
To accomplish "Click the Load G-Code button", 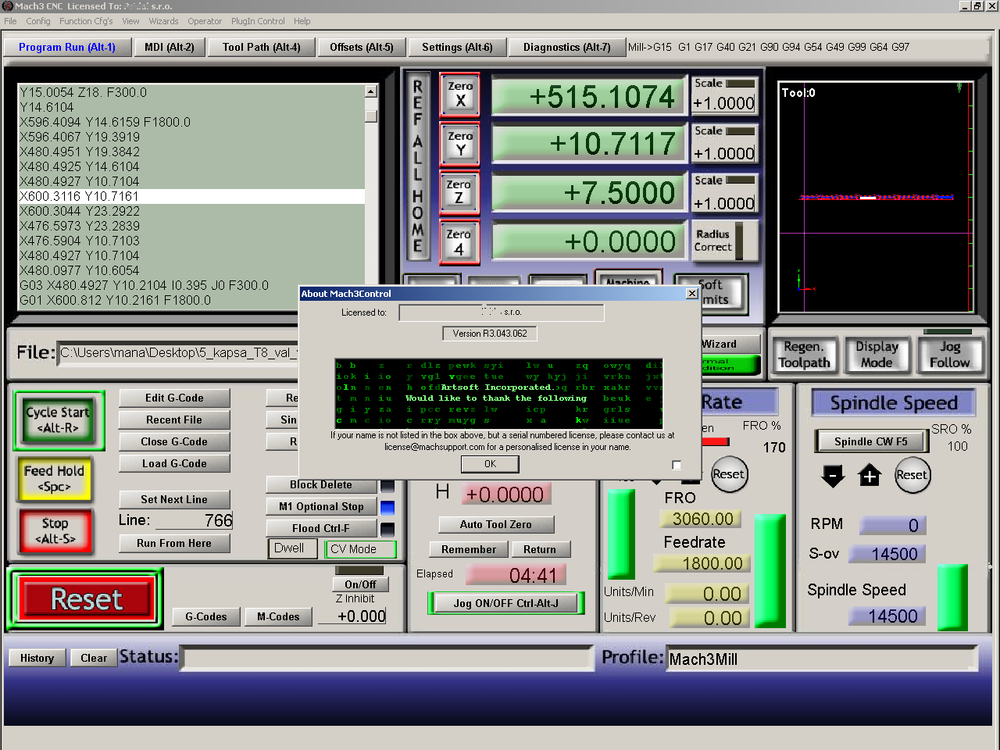I will (174, 464).
